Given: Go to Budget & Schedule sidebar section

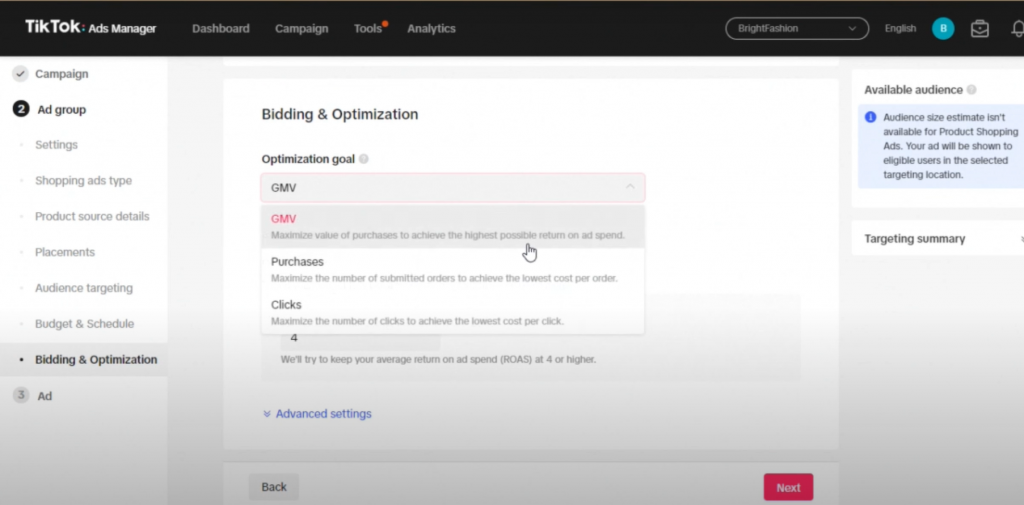Looking at the screenshot, I should point(84,324).
